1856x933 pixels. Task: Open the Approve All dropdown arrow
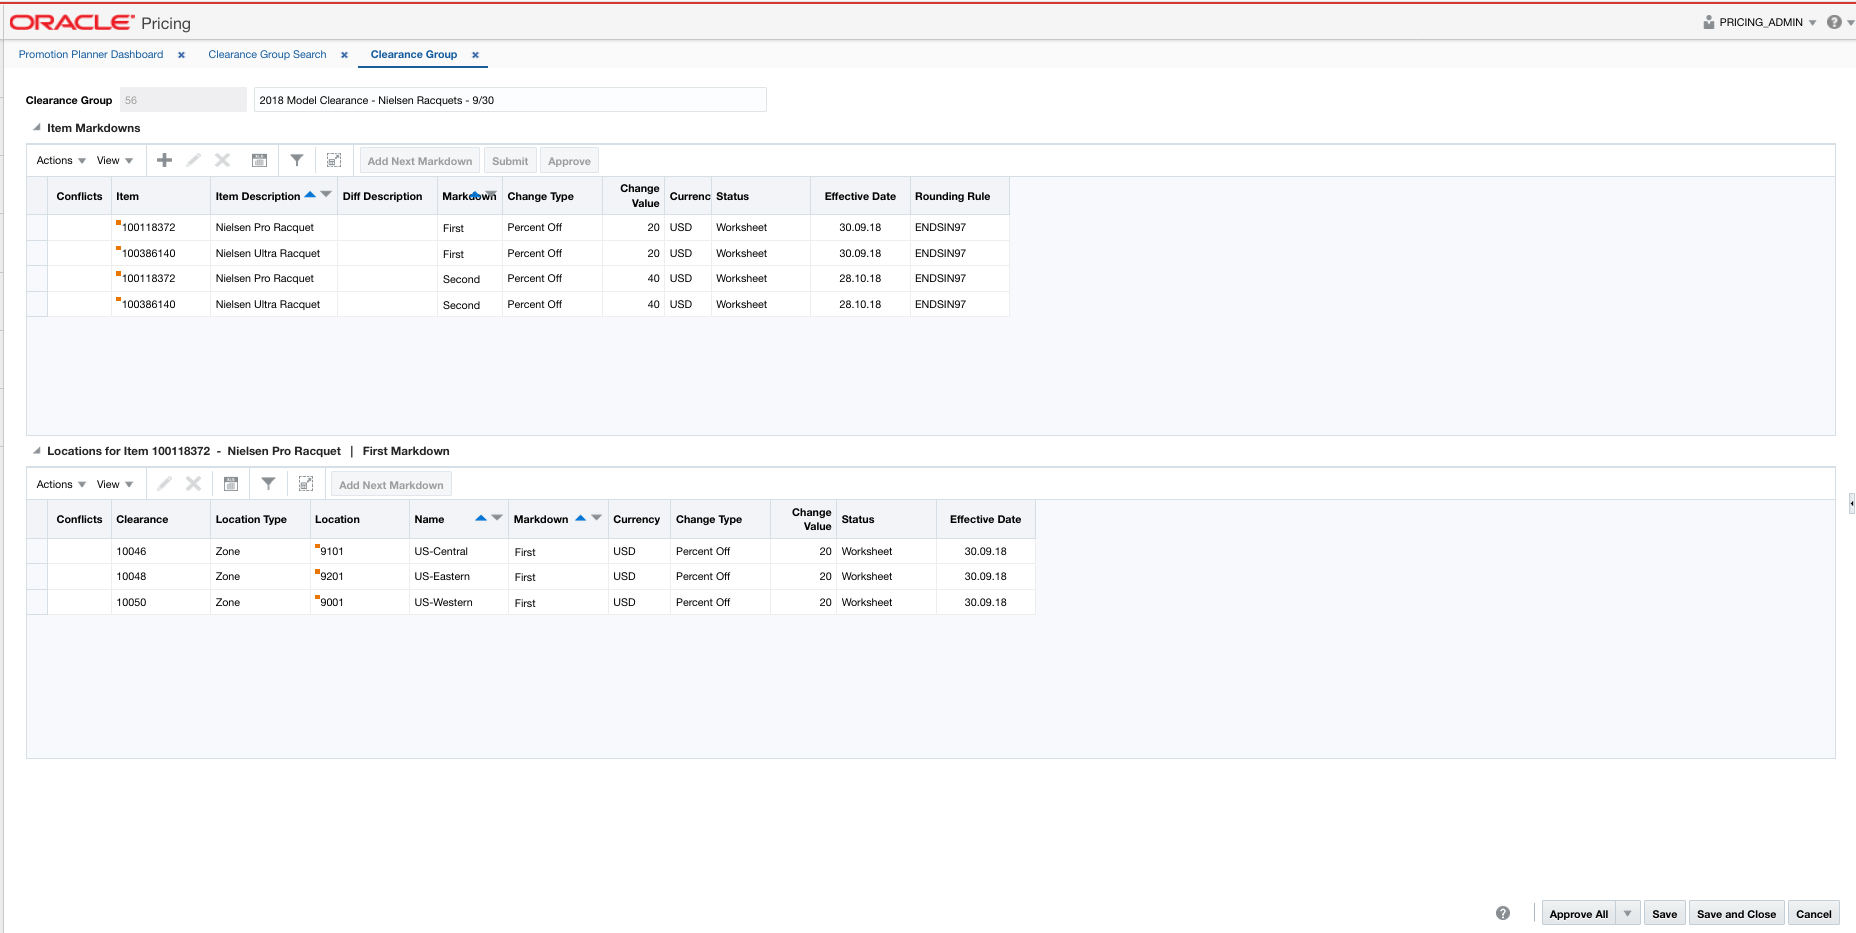point(1628,913)
